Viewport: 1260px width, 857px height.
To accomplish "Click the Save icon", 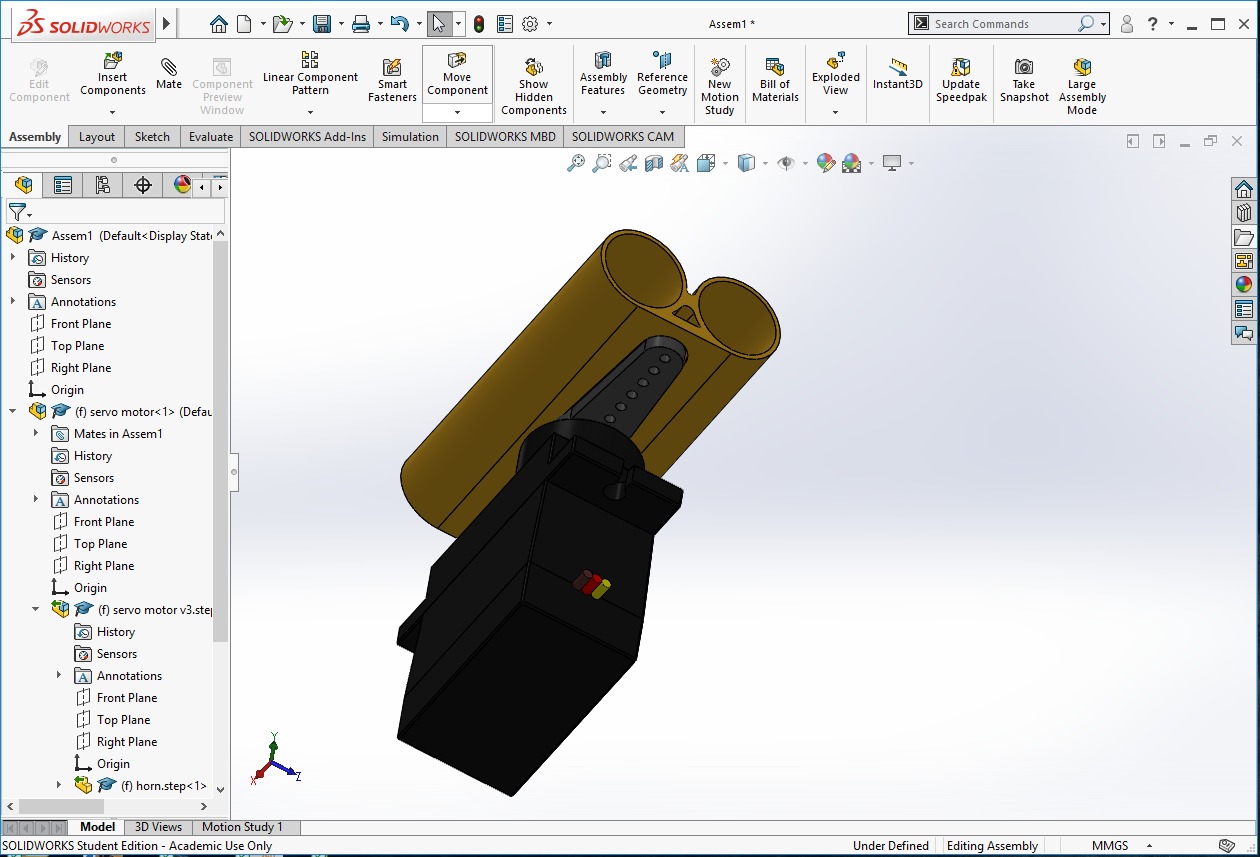I will click(322, 24).
